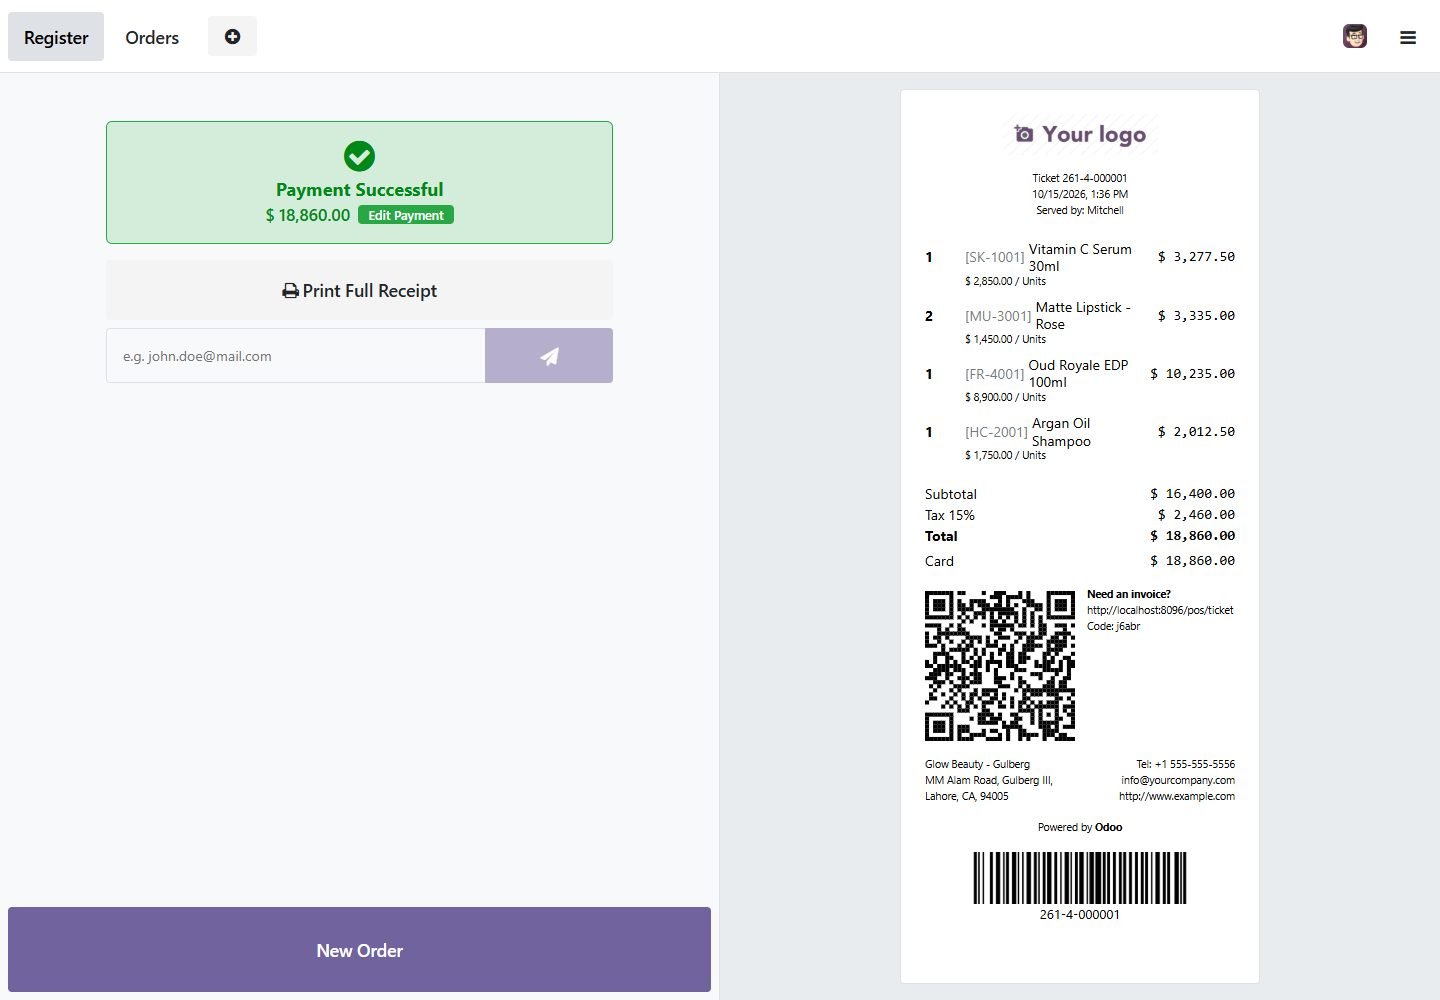Click the Vitamin C Serum 30ml line

point(1080,265)
